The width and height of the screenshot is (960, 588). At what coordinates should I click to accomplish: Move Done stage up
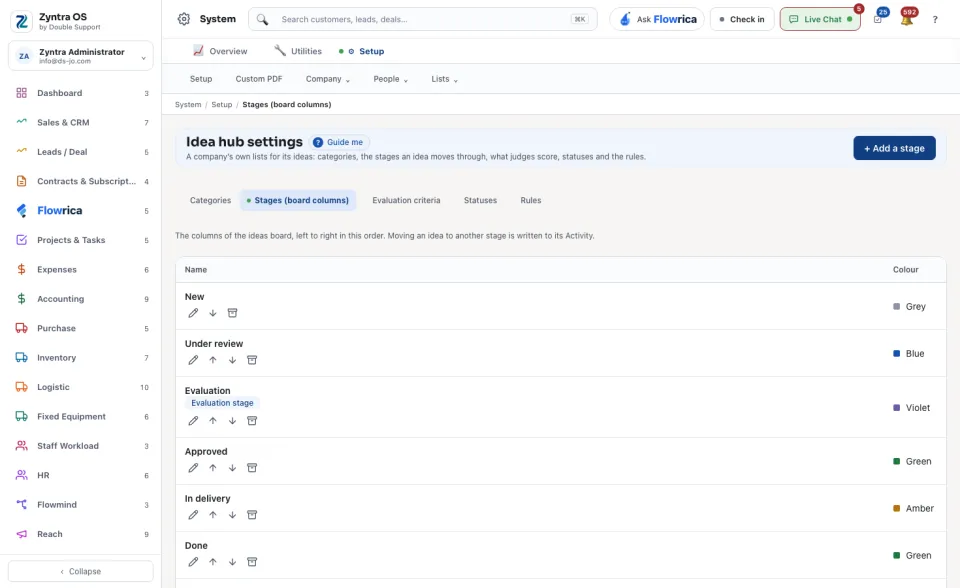[212, 562]
